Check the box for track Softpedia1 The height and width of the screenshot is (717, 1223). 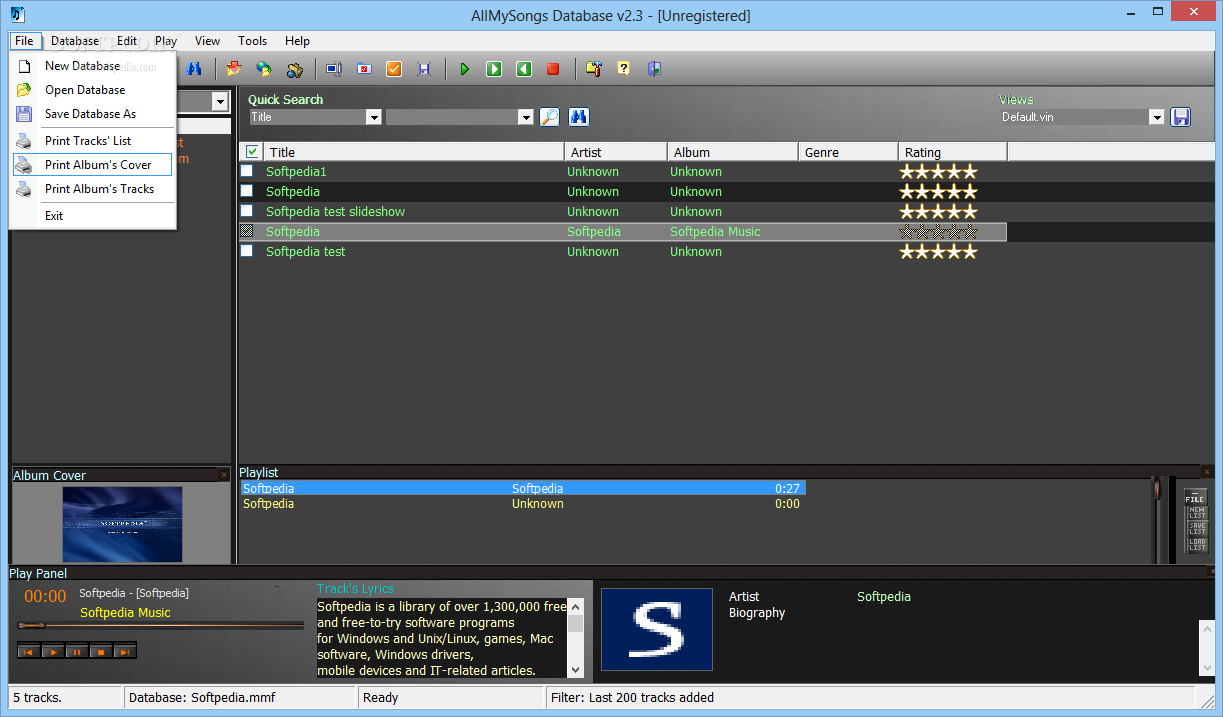pyautogui.click(x=247, y=171)
